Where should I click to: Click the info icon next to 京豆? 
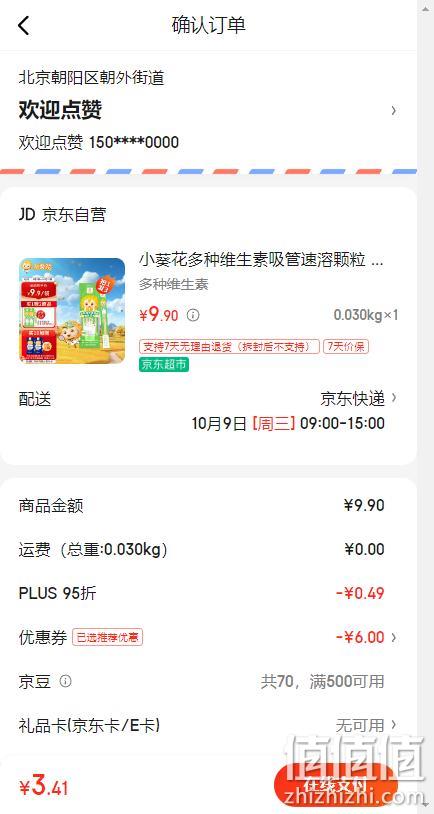[65, 681]
